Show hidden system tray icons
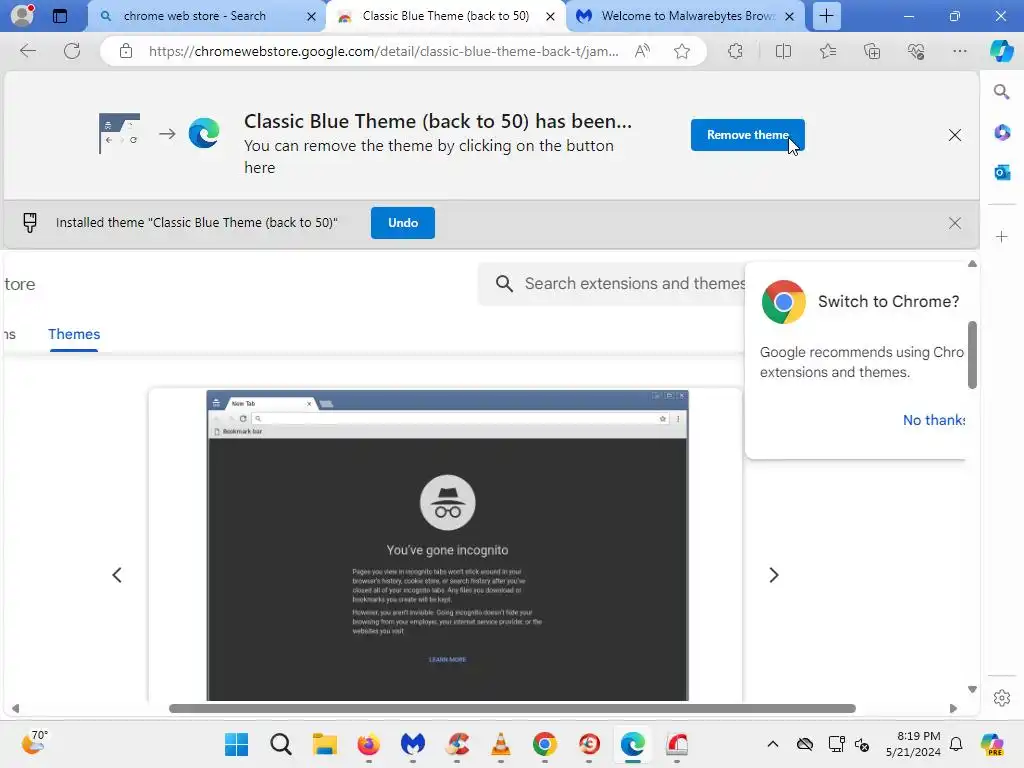 [773, 744]
